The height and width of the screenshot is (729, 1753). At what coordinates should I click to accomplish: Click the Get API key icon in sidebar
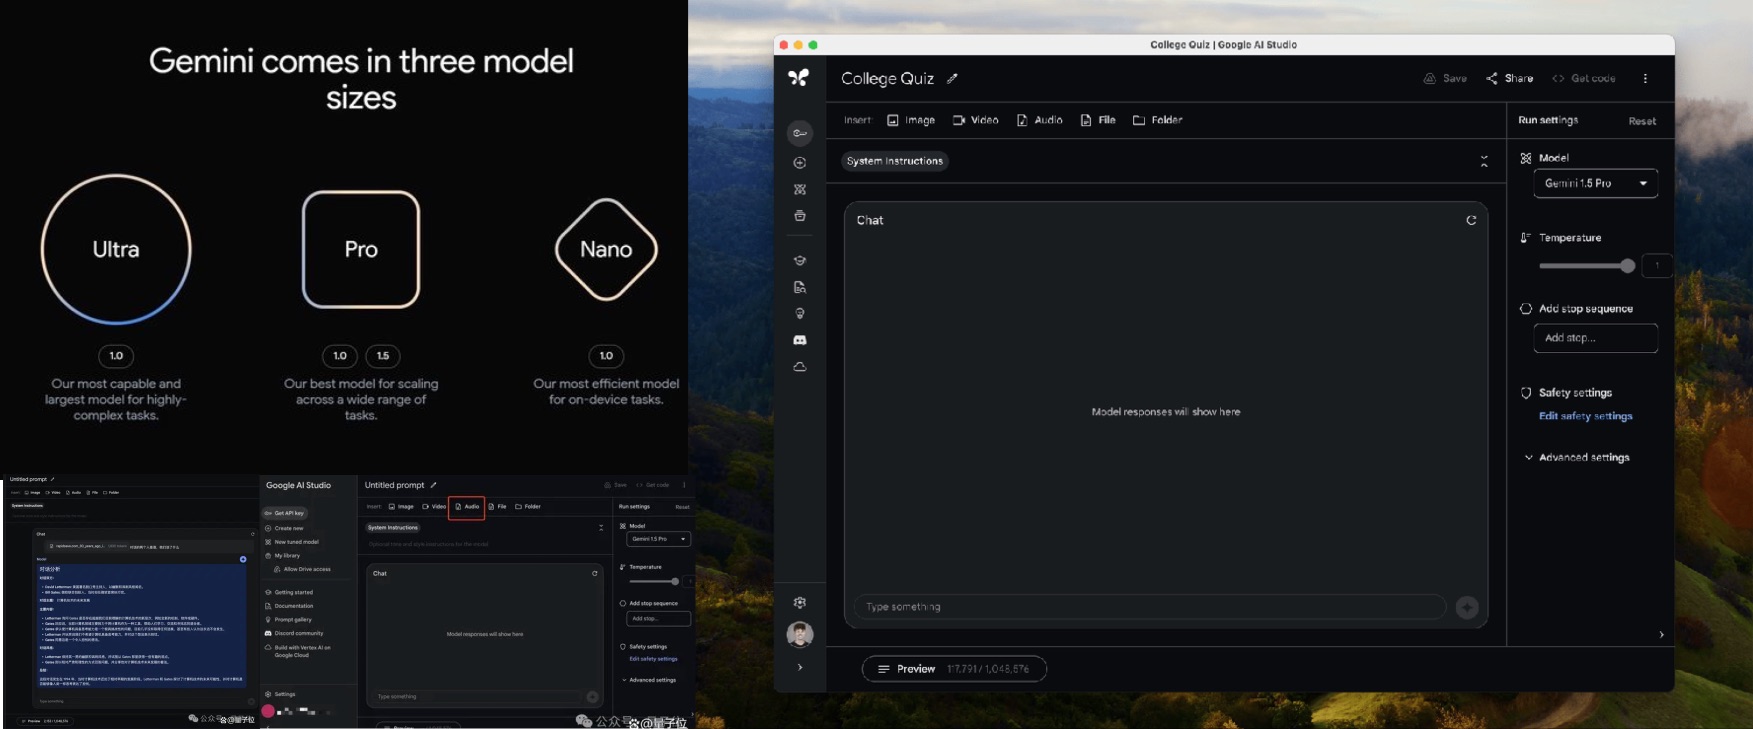tap(799, 133)
